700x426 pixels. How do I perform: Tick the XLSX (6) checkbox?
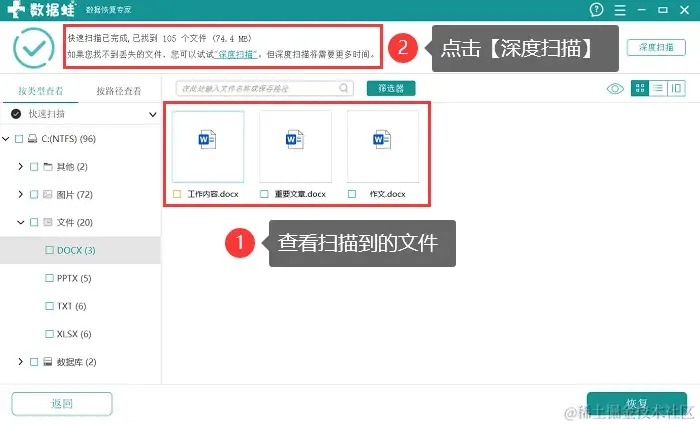pyautogui.click(x=50, y=334)
